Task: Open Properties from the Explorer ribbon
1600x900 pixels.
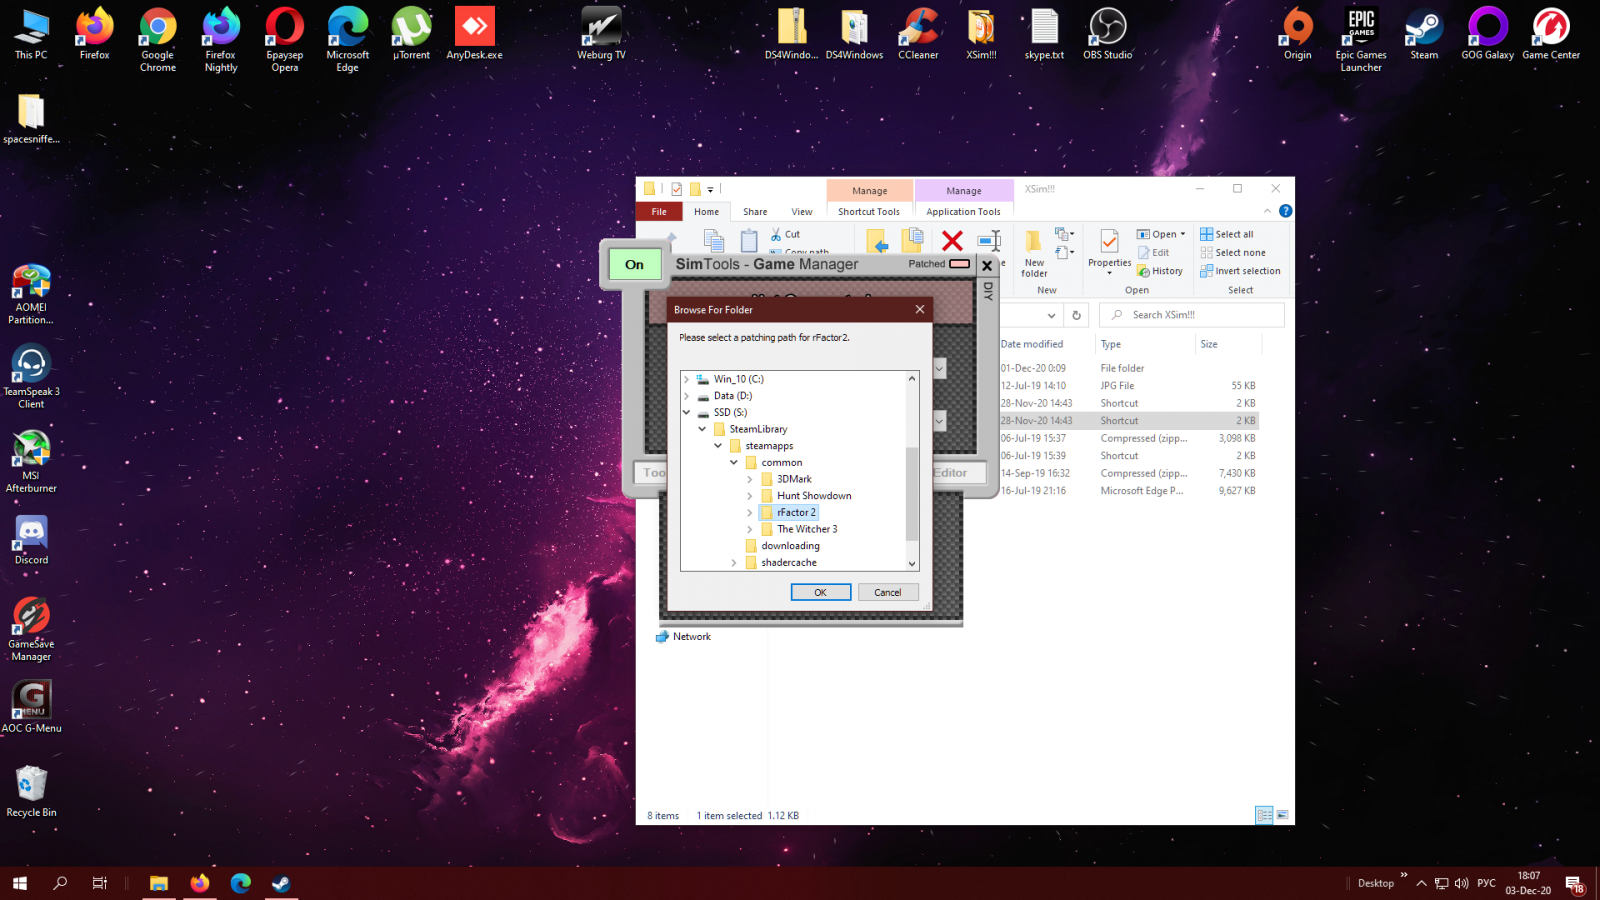Action: click(x=1109, y=250)
